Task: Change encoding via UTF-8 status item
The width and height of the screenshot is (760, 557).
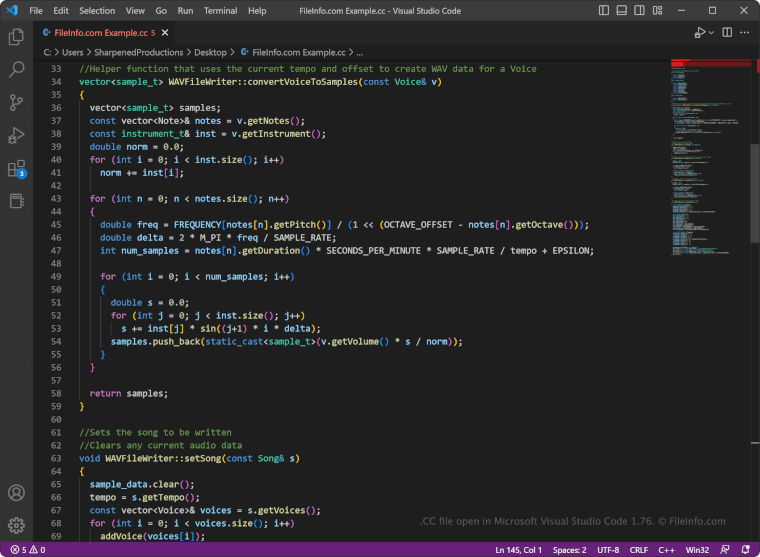Action: 608,550
